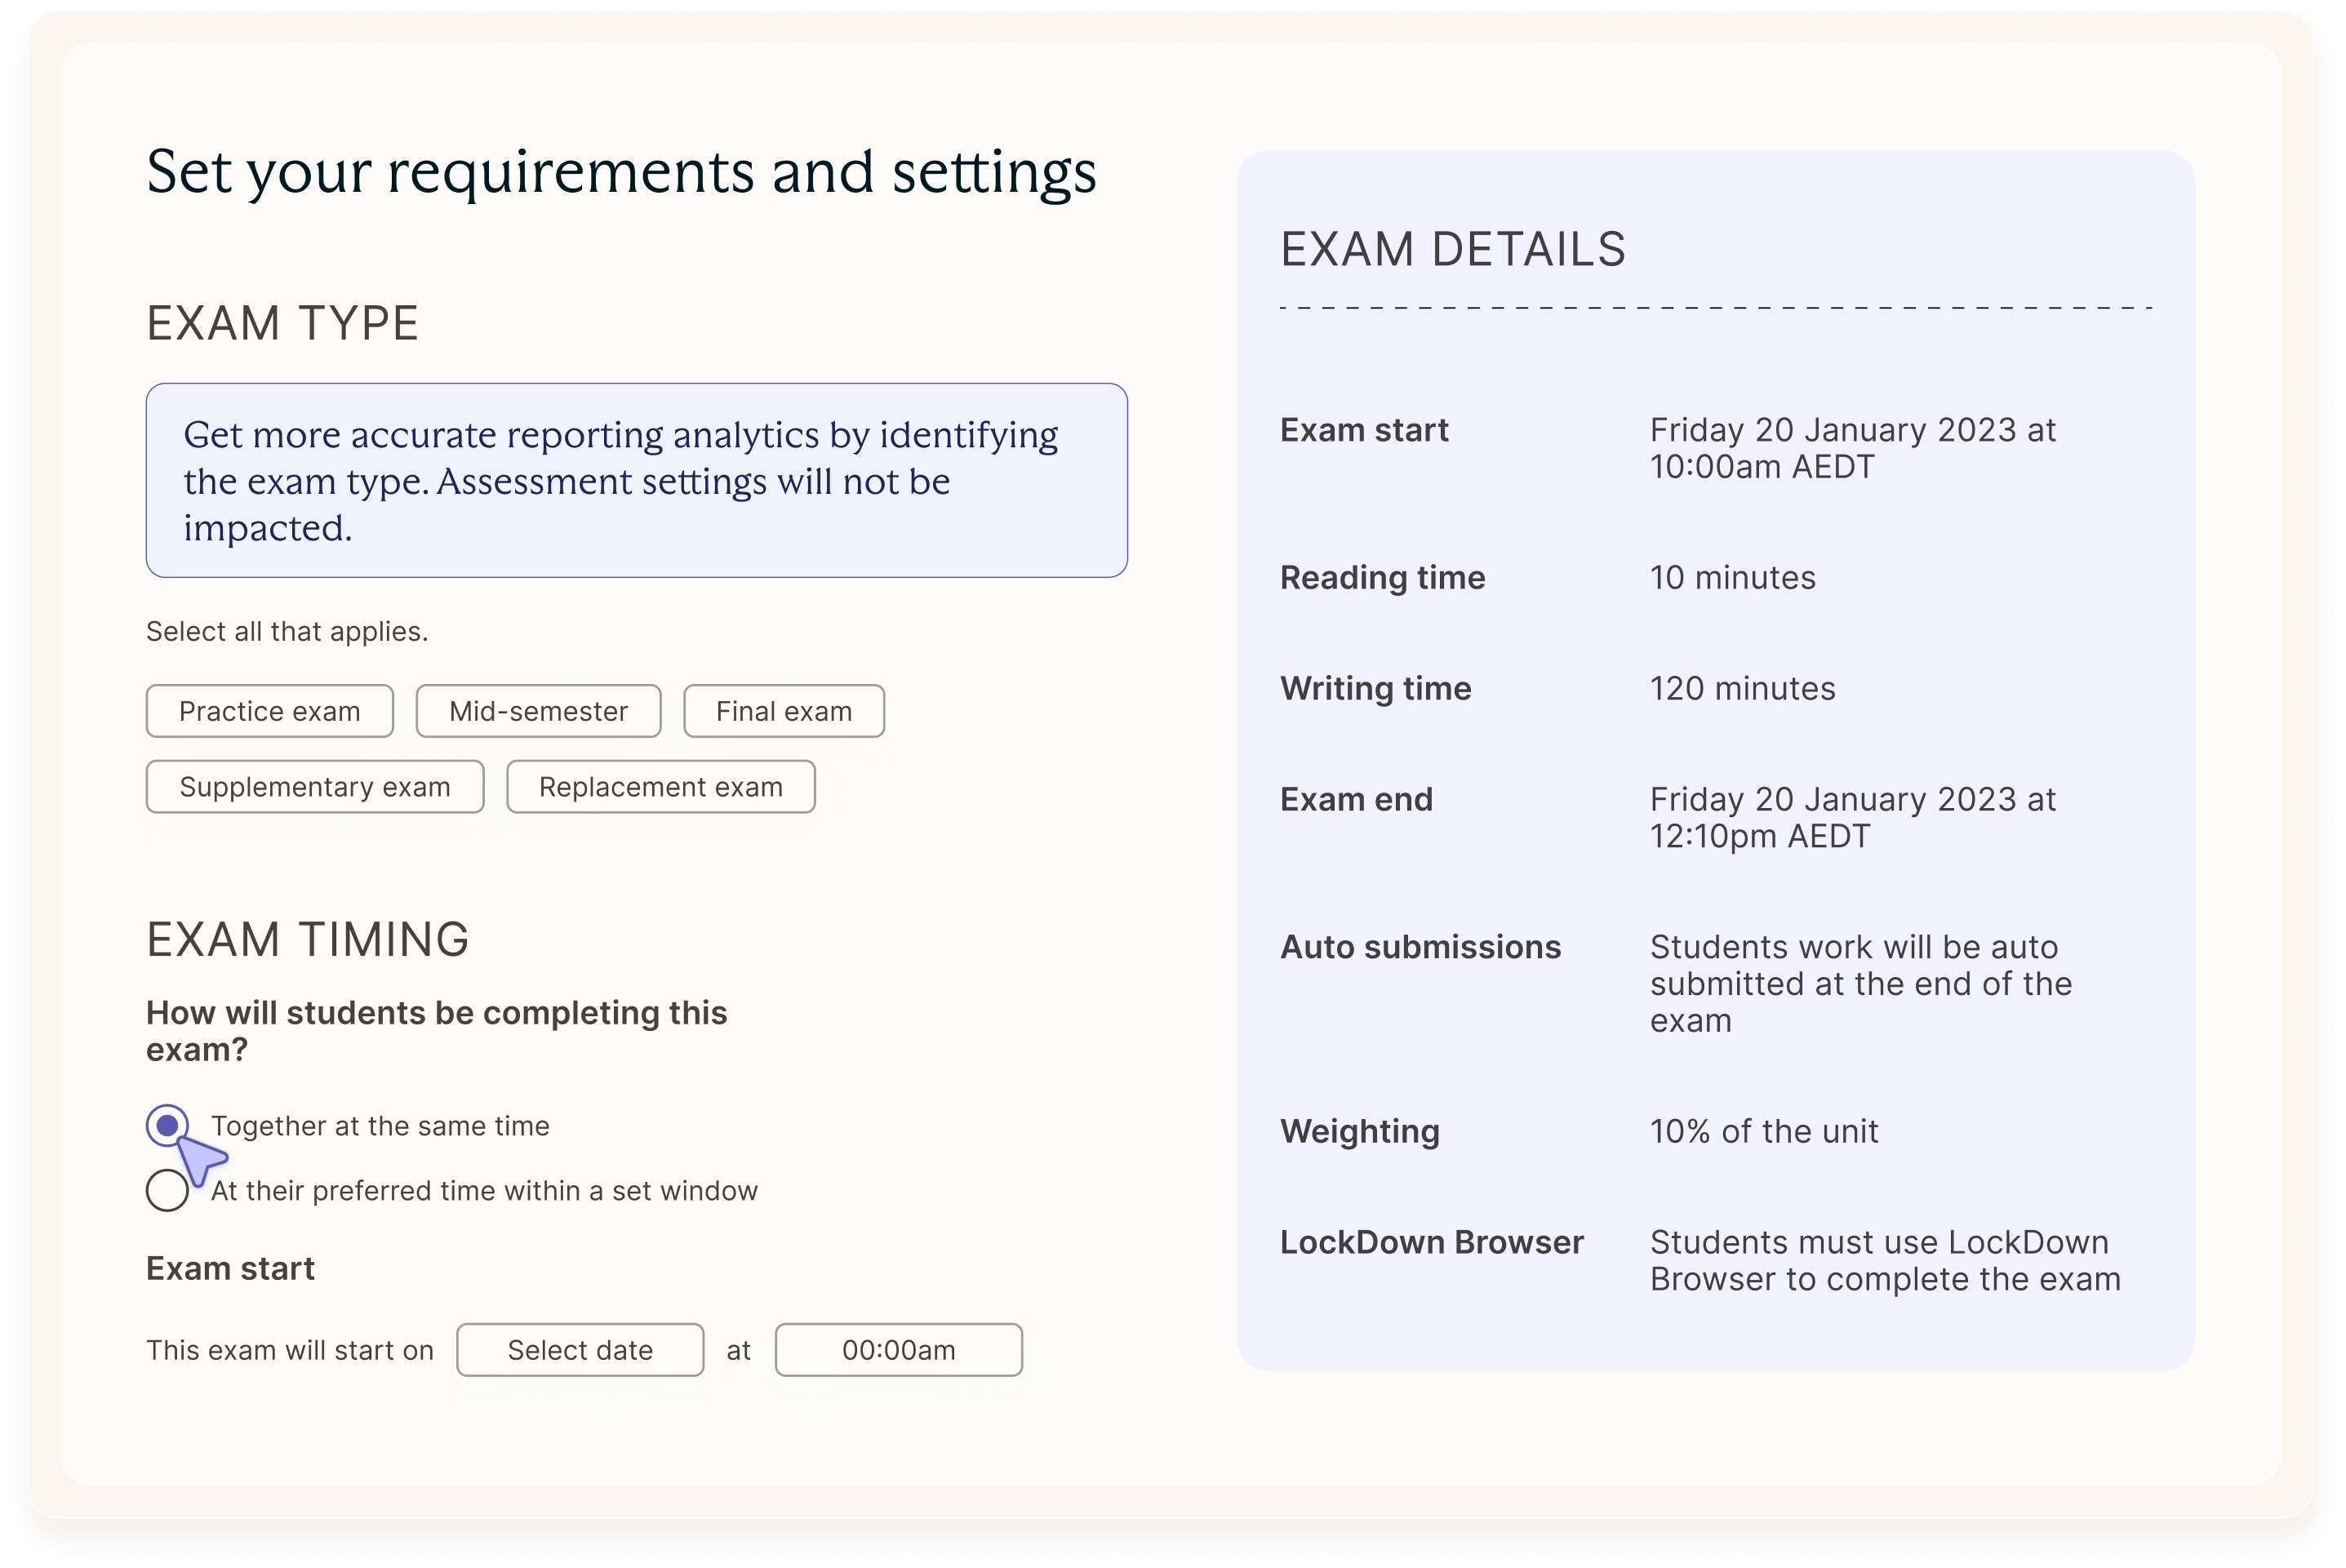Choose the Final exam type chip

pyautogui.click(x=784, y=711)
